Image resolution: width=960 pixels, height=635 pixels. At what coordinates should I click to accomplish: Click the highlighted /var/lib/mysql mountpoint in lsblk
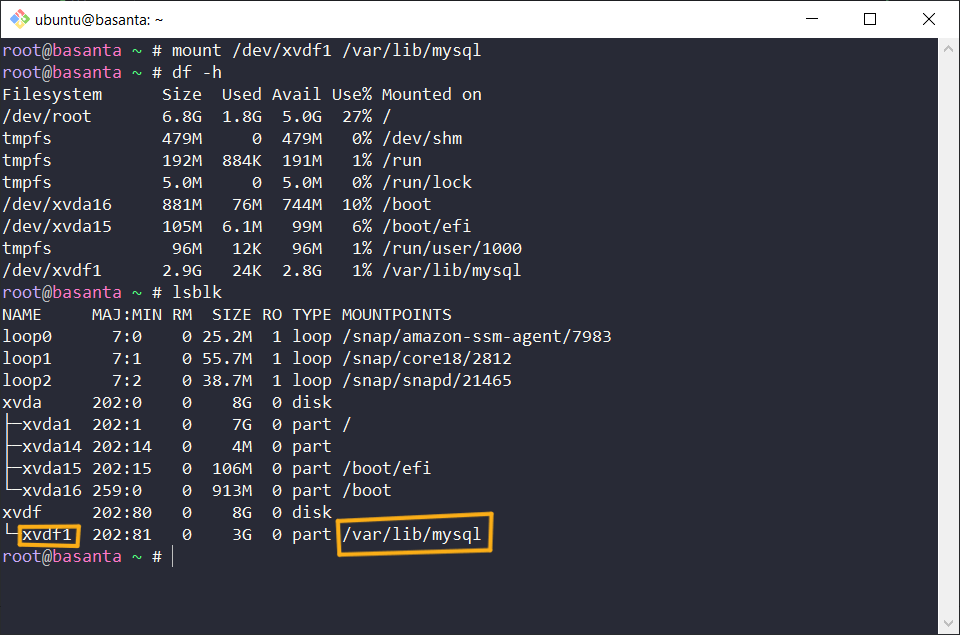415,534
